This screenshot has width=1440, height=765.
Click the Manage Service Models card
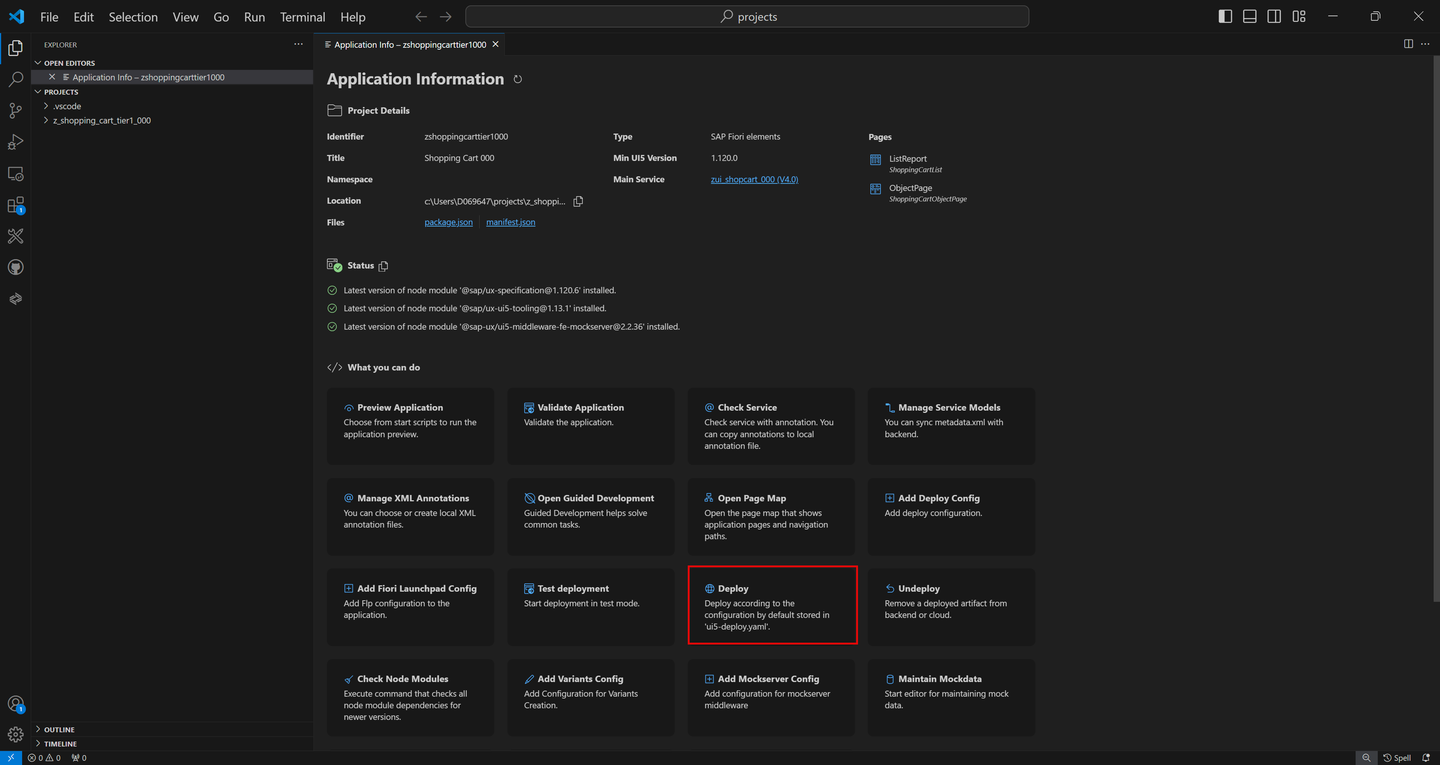pyautogui.click(x=952, y=426)
